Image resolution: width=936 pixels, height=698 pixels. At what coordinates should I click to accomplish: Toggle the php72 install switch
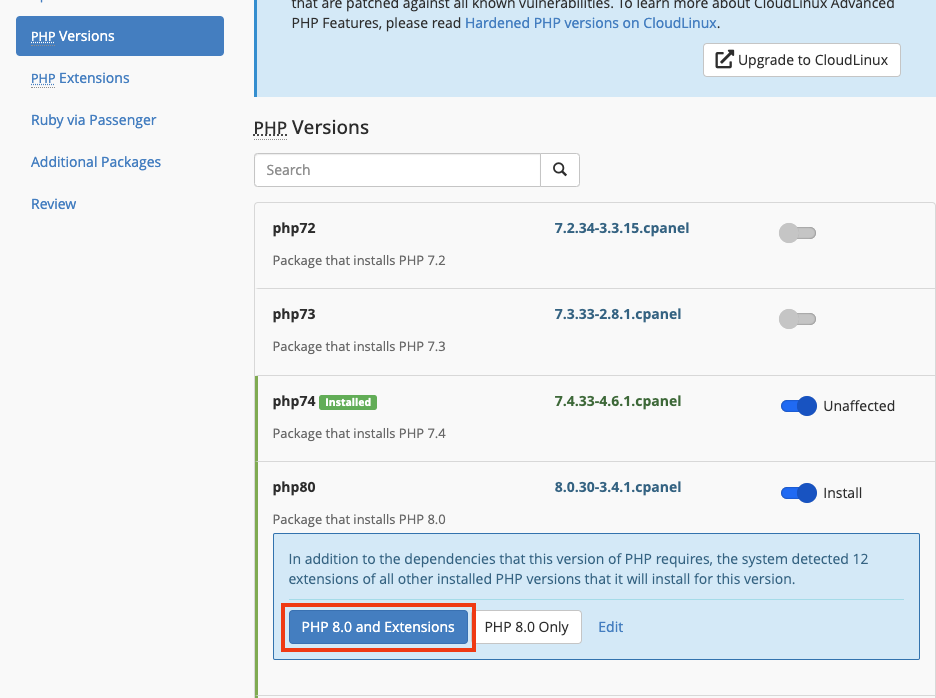[798, 233]
